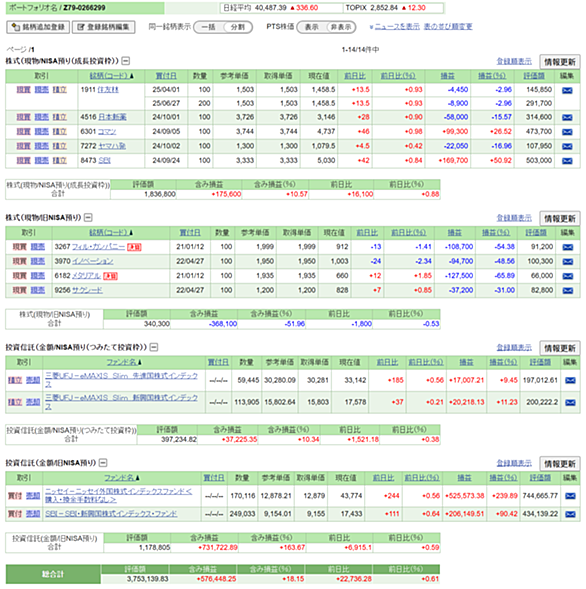Click 登録順表示 for 成長投資枠 stock table
Viewport: 586px width, 589px height.
(514, 61)
